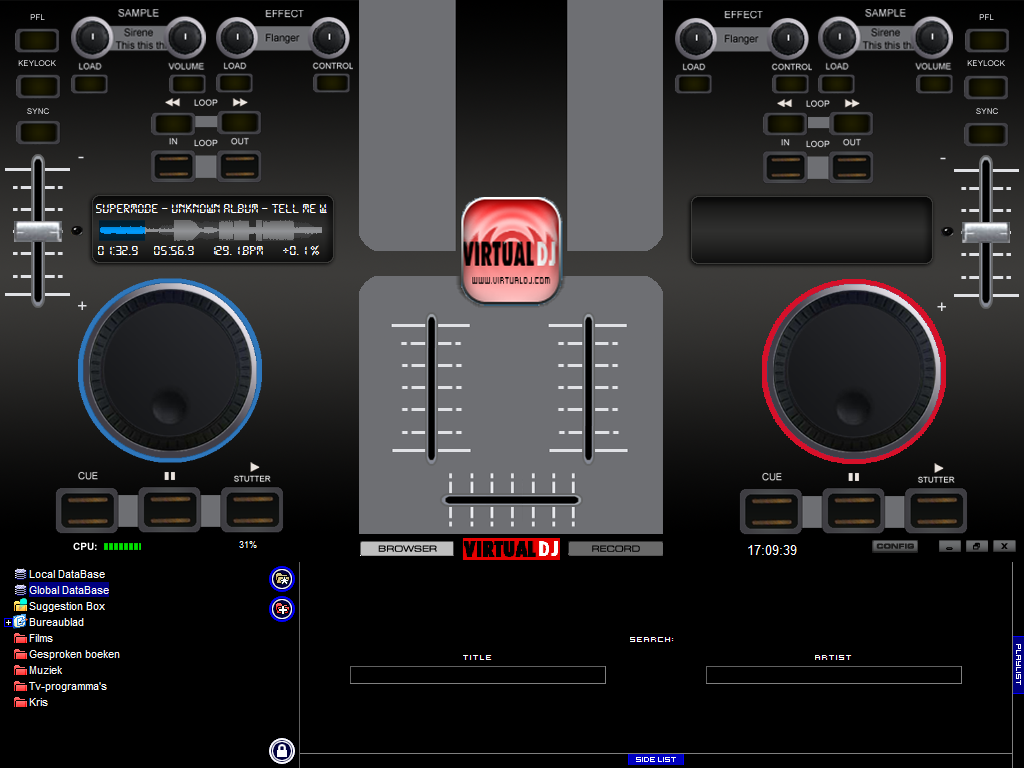Click right deck effect Control button

[791, 84]
